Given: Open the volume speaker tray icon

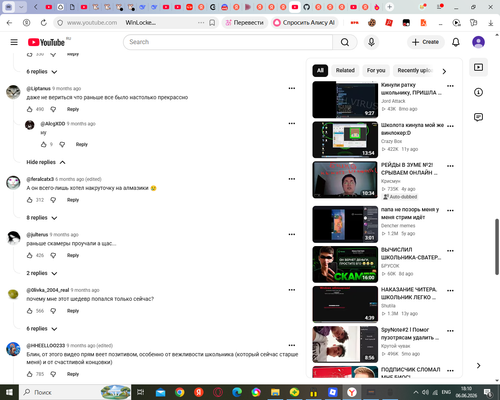Looking at the screenshot, I should pos(425,392).
